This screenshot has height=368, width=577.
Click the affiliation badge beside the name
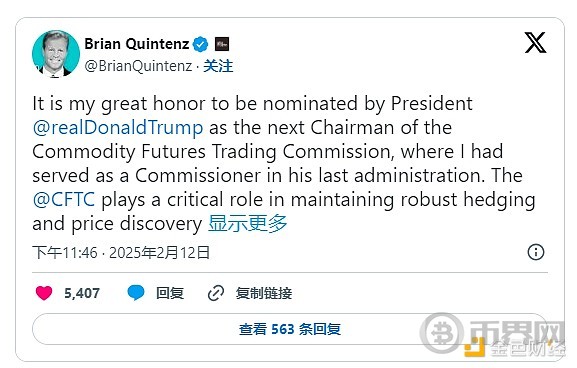(x=222, y=44)
